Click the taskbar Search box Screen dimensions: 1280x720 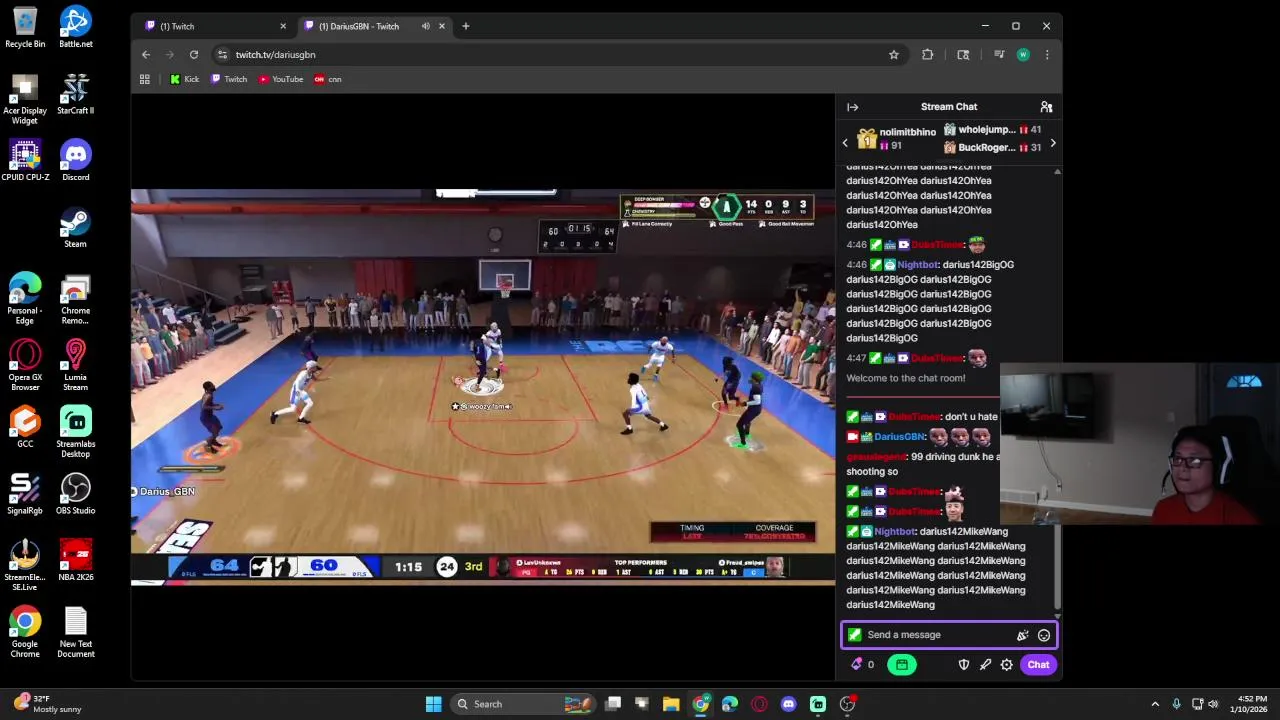pyautogui.click(x=522, y=704)
